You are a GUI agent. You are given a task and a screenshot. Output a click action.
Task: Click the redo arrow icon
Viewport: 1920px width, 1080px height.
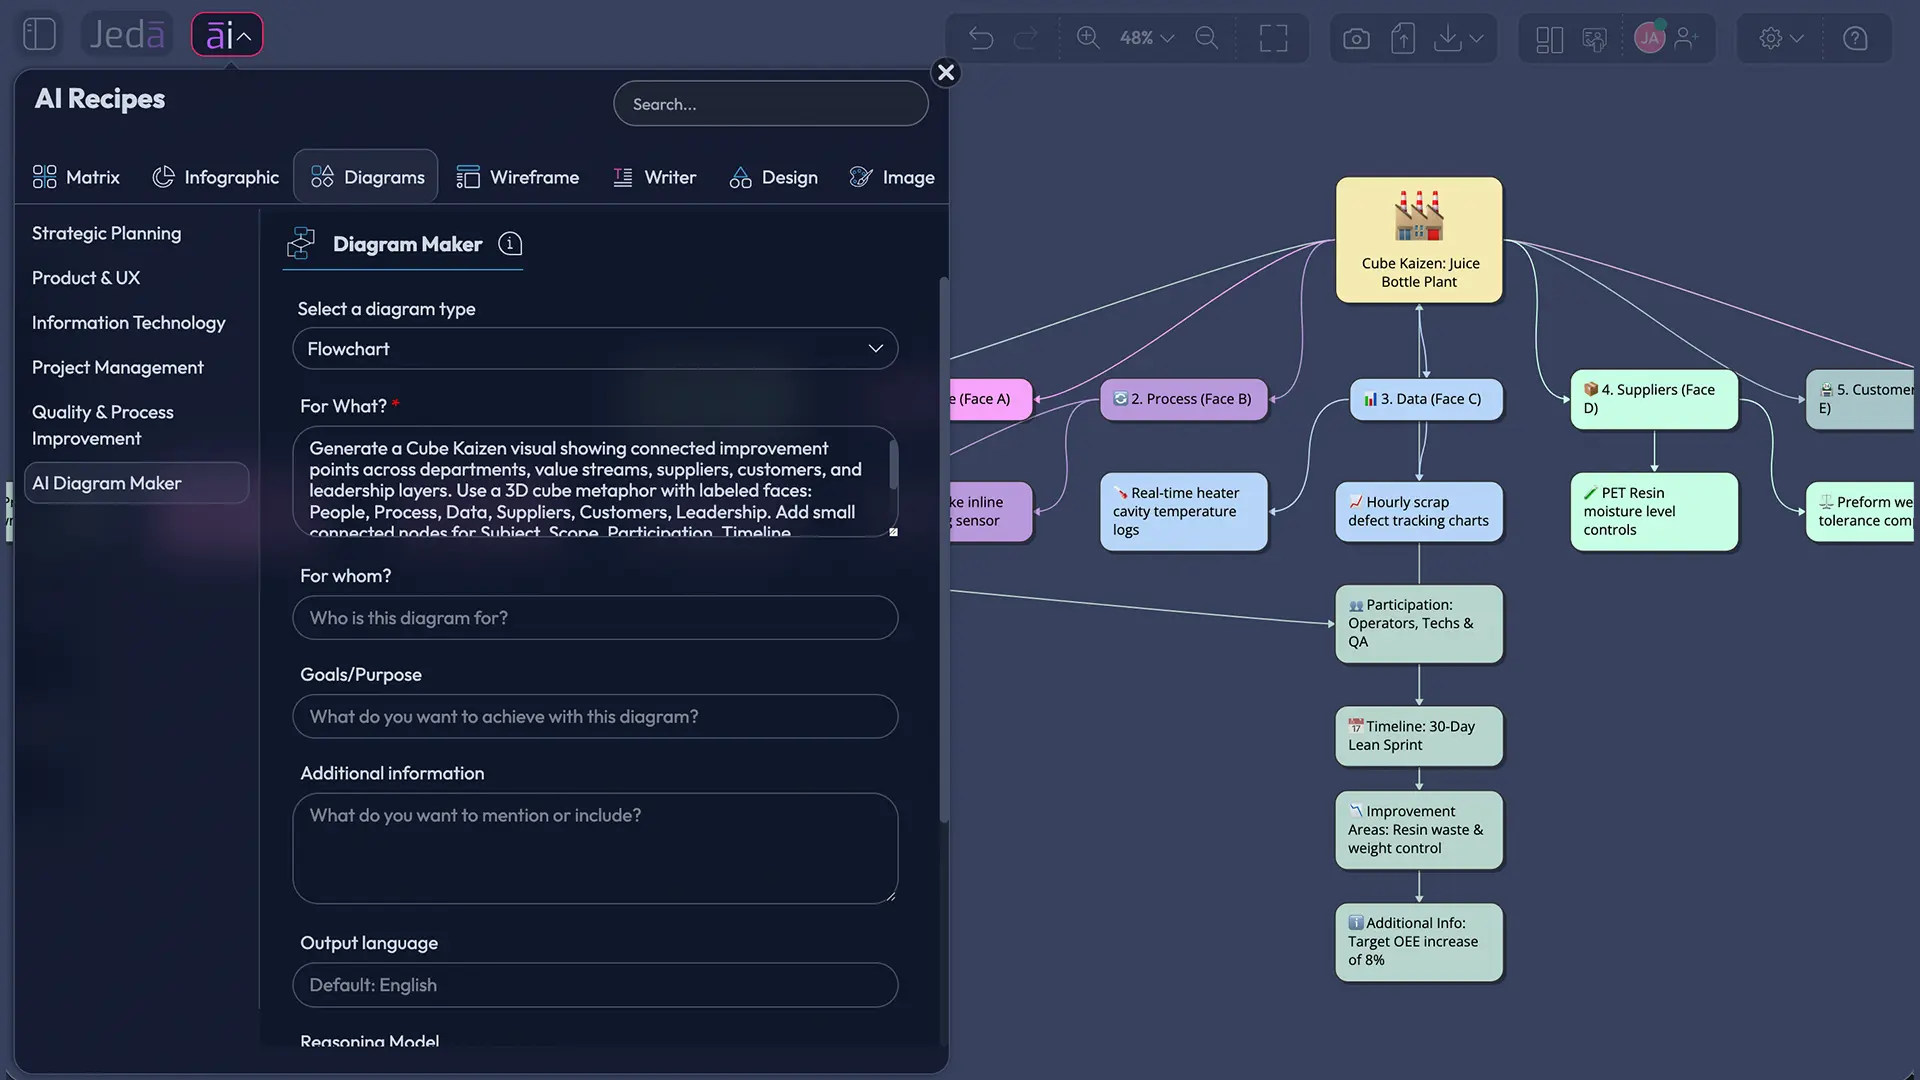coord(1026,38)
